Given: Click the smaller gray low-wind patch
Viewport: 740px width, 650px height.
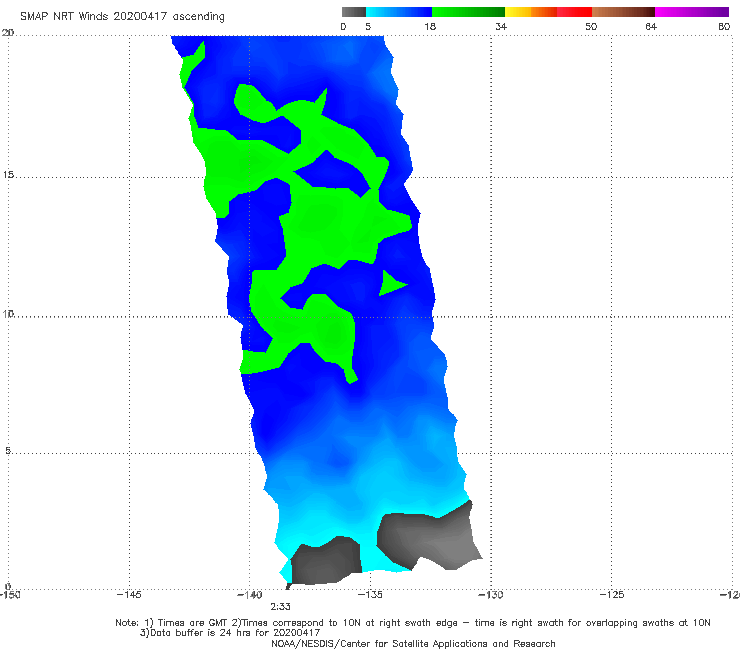Looking at the screenshot, I should point(325,561).
